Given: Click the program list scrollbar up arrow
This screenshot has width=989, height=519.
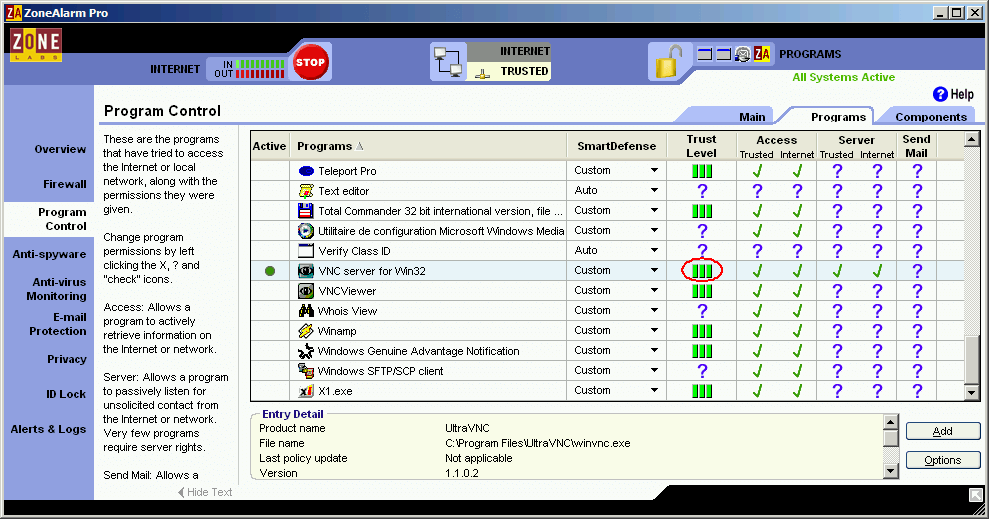Looking at the screenshot, I should (x=971, y=139).
